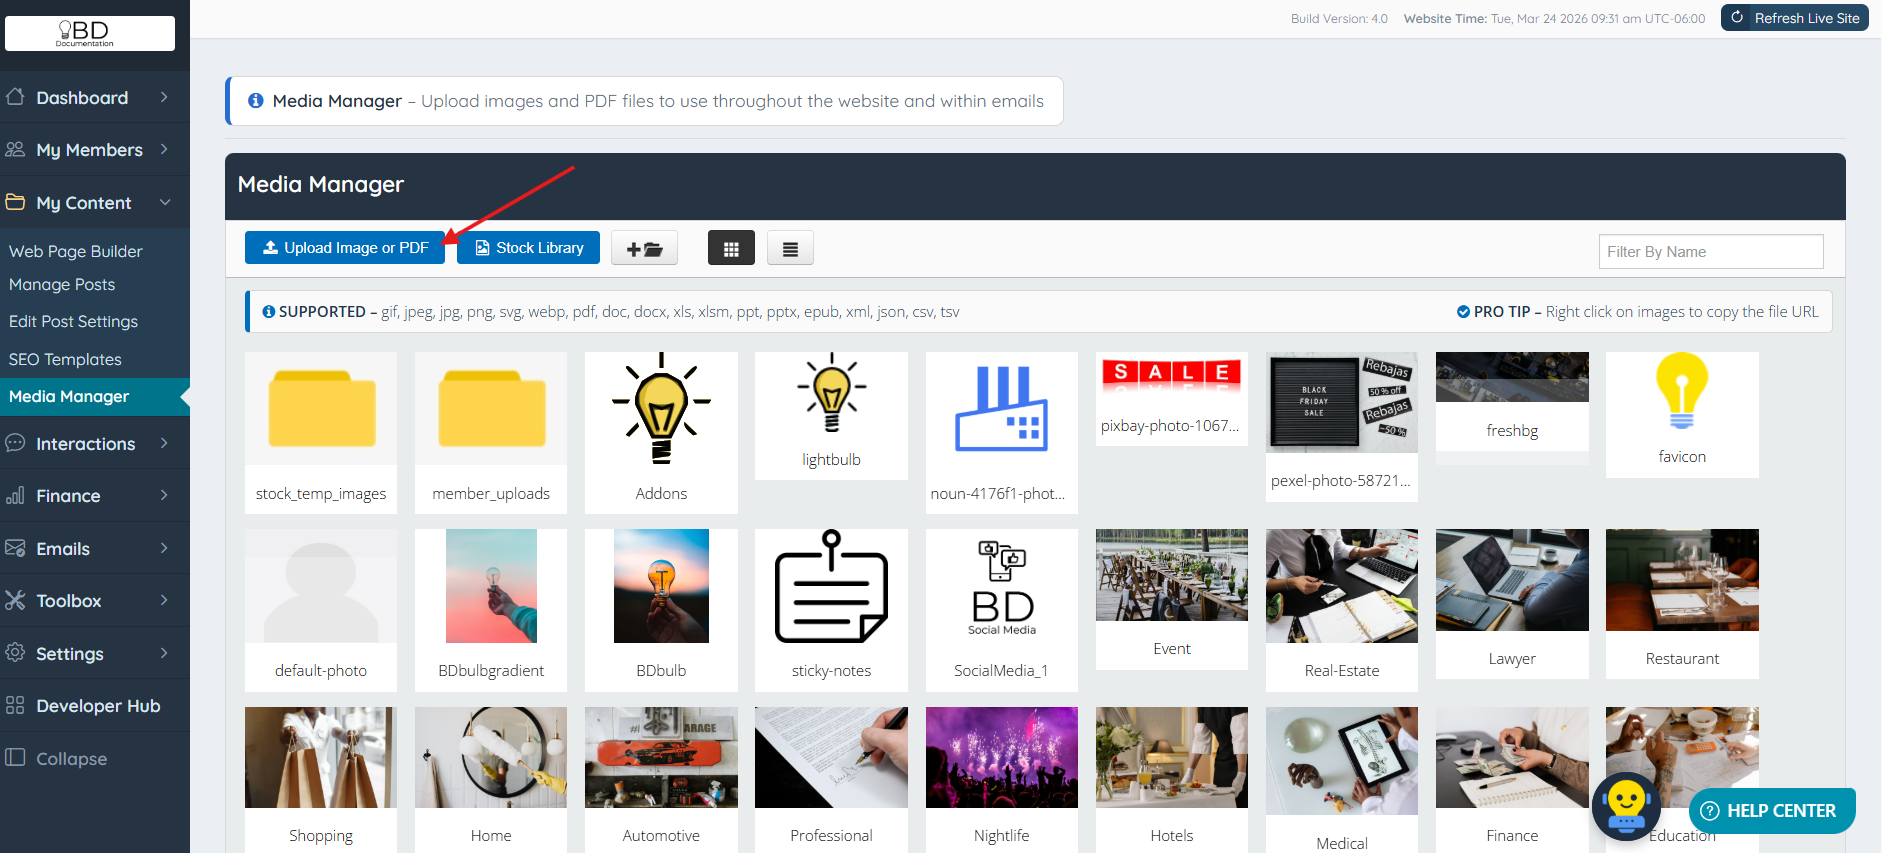Open the member_uploads folder
The width and height of the screenshot is (1883, 853).
pyautogui.click(x=491, y=432)
